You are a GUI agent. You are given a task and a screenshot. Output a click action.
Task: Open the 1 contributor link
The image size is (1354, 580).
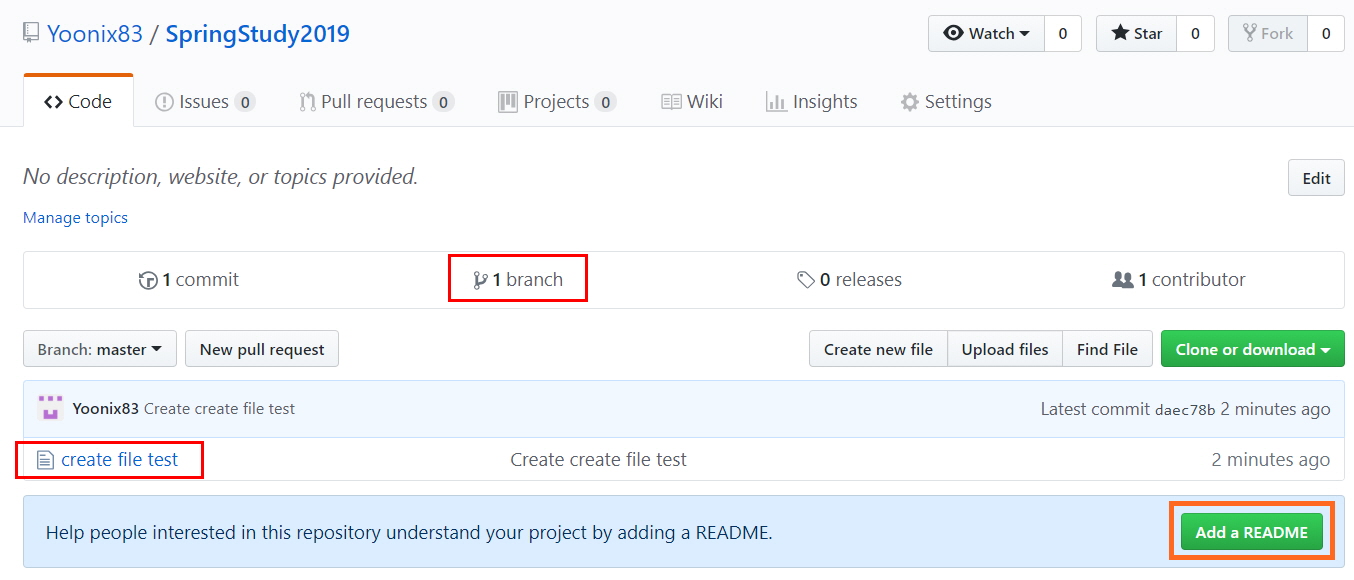[x=1179, y=280]
